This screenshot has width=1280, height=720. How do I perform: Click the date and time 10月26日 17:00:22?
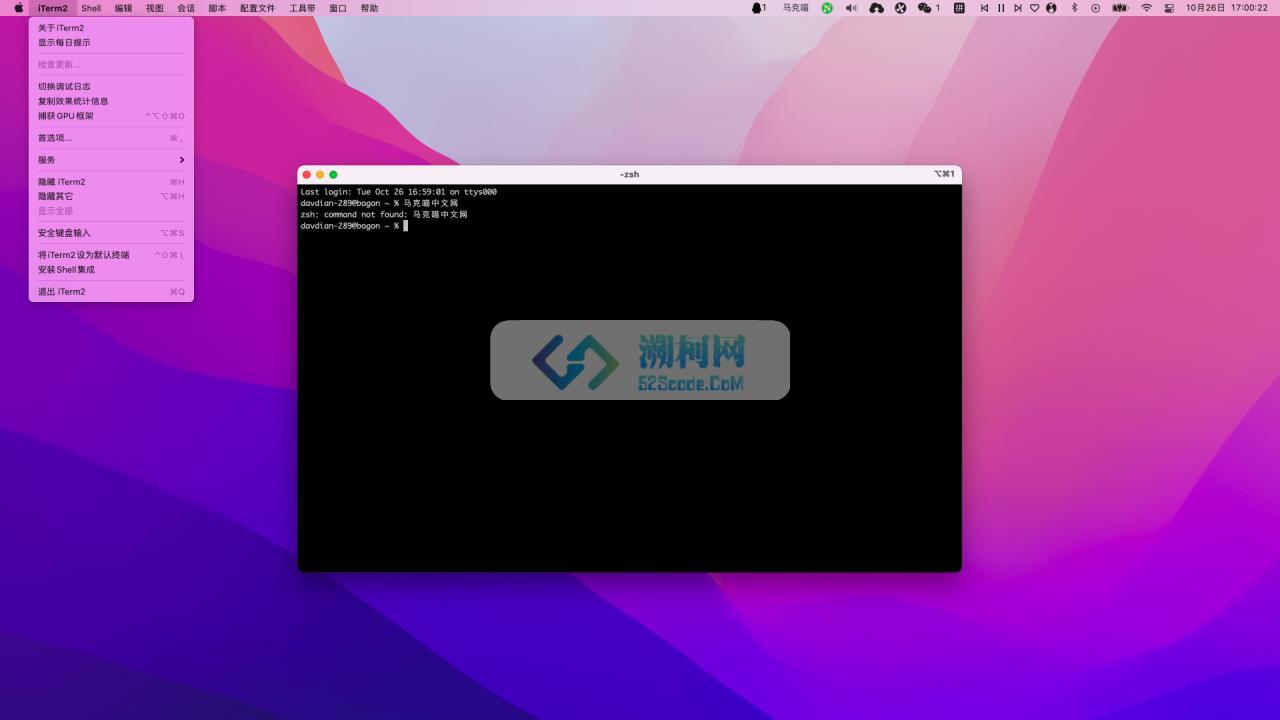(1226, 8)
